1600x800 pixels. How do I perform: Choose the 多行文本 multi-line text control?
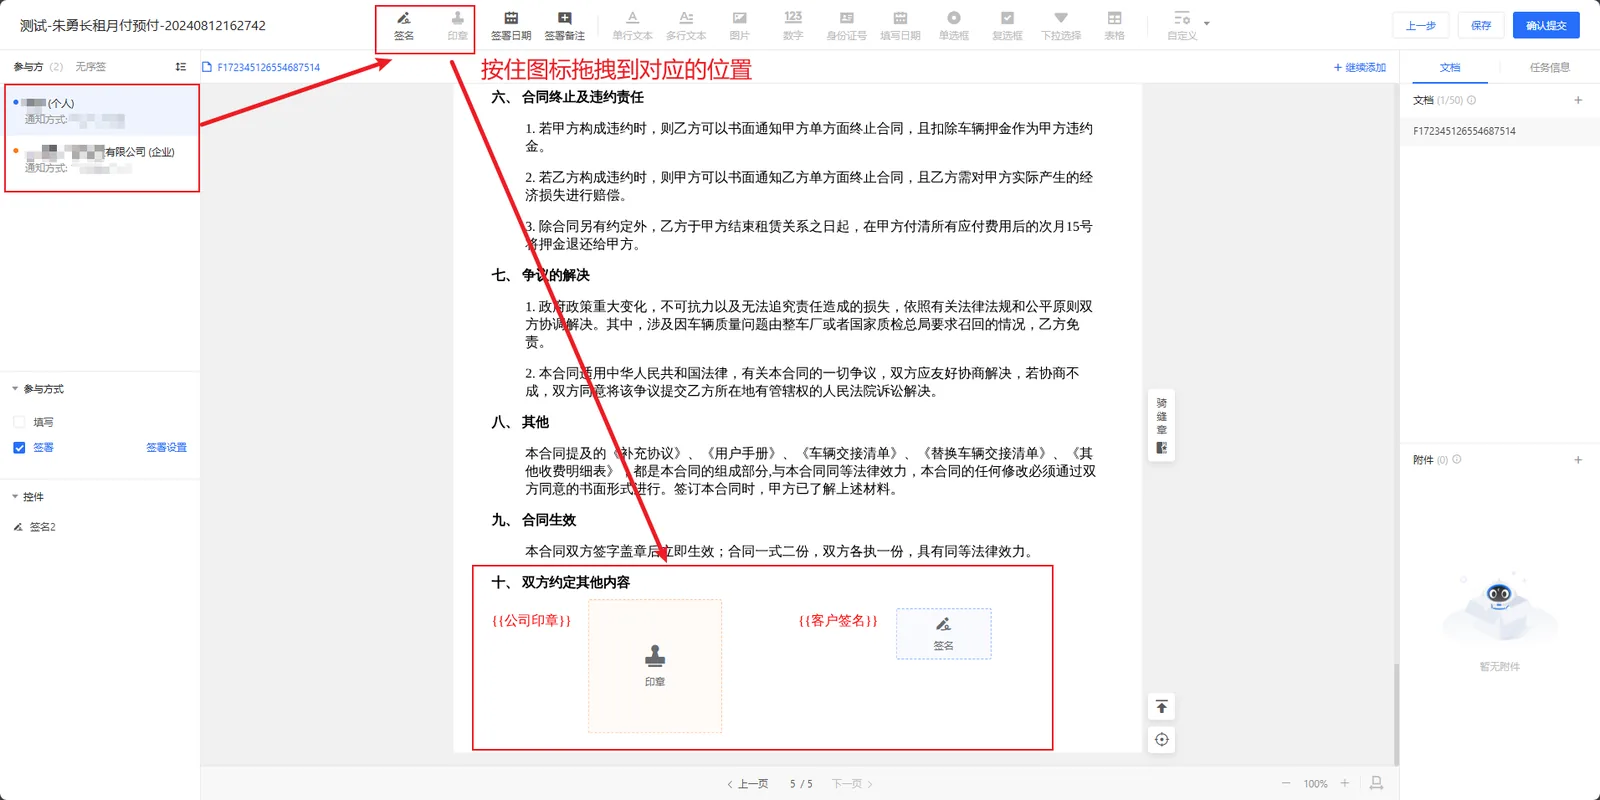pyautogui.click(x=686, y=26)
